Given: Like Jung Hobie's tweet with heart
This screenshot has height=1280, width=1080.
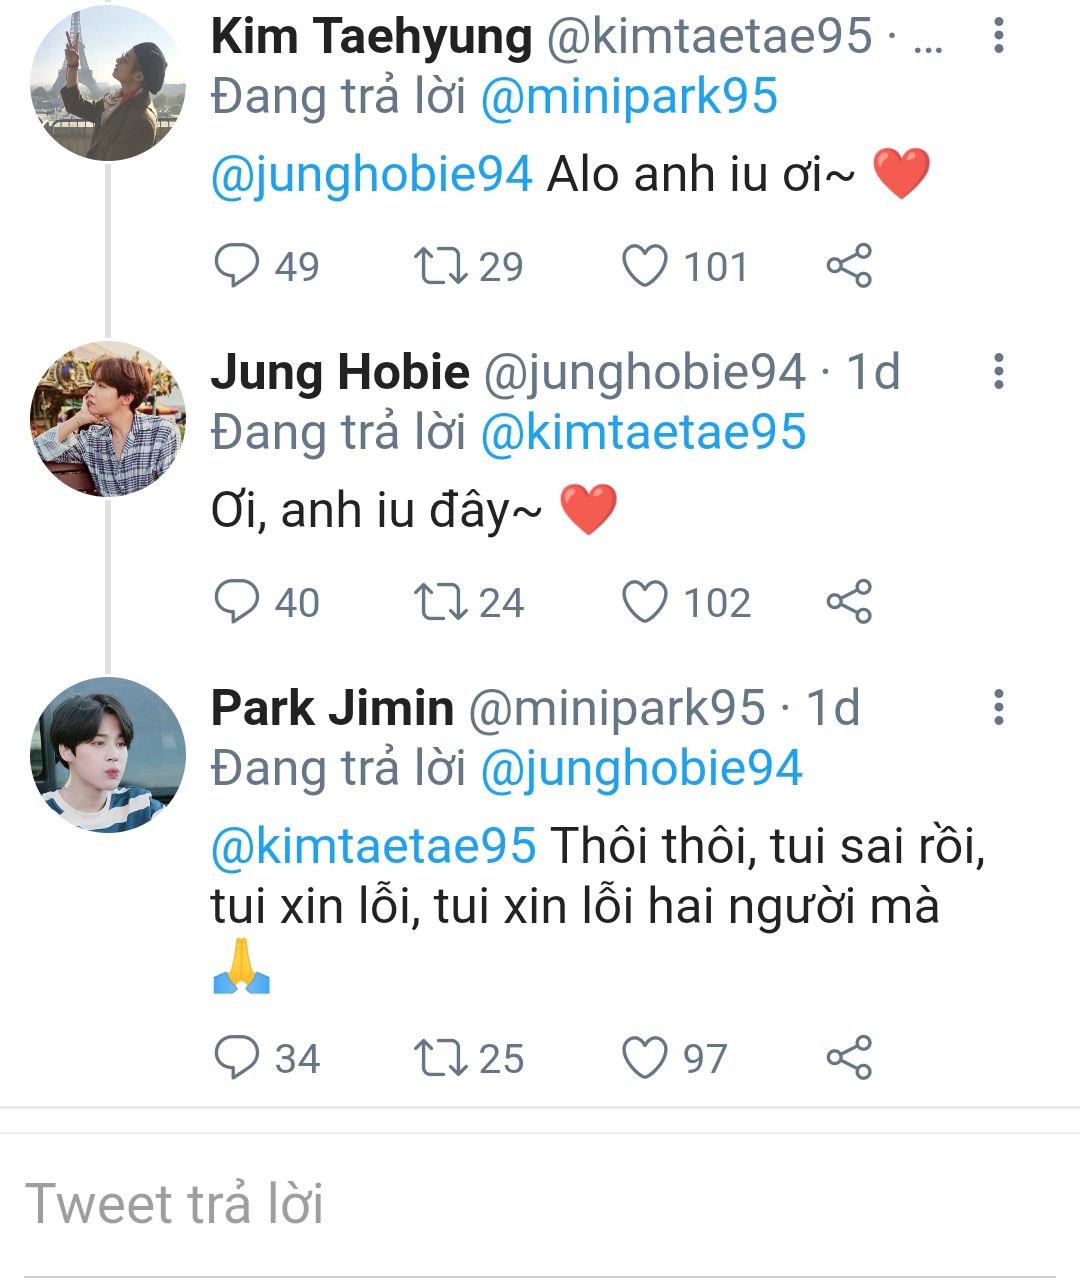Looking at the screenshot, I should click(x=645, y=602).
